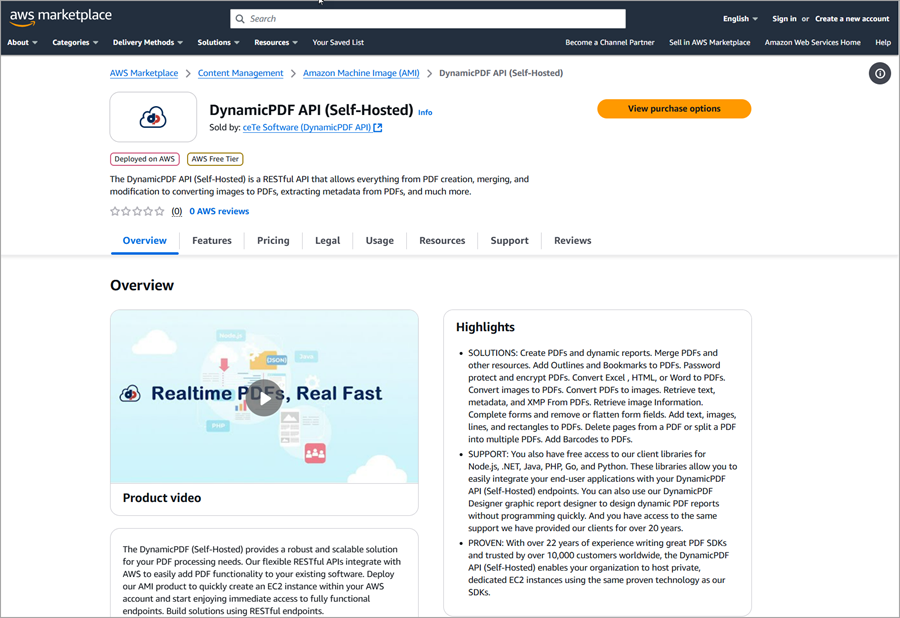Click Become a Channel Partner
Viewport: 900px width, 618px height.
[x=610, y=42]
